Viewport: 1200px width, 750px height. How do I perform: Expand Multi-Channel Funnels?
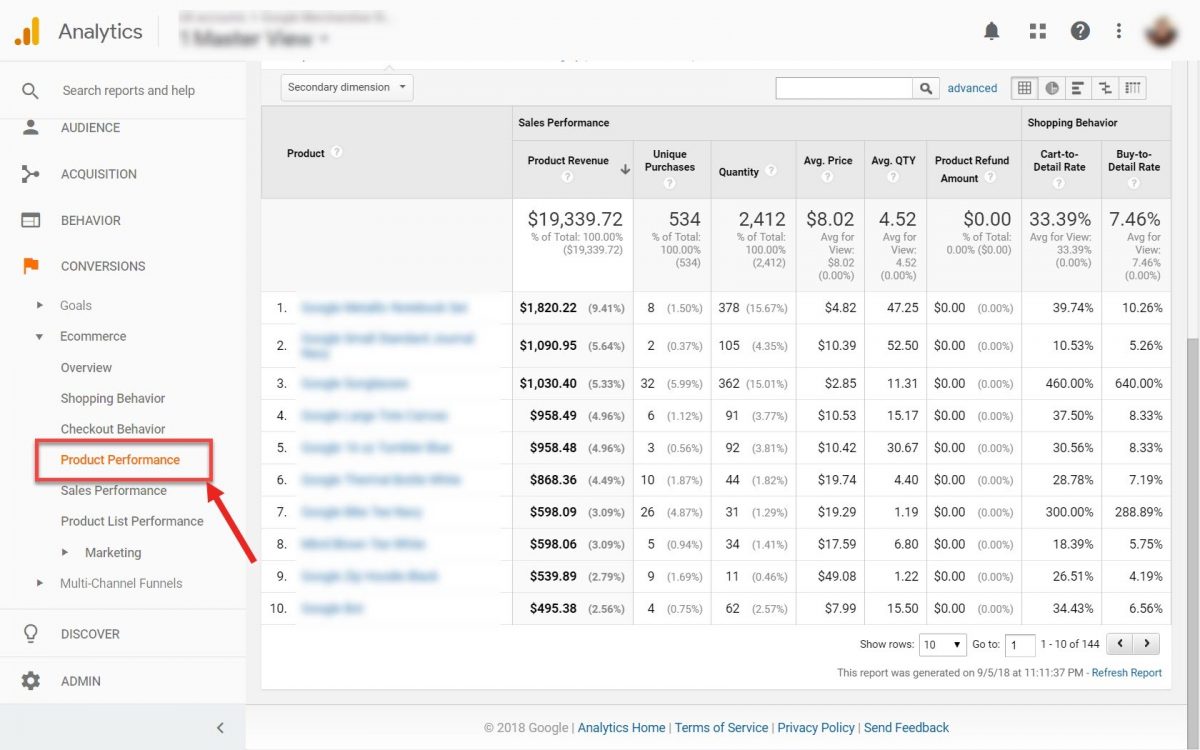pos(40,583)
